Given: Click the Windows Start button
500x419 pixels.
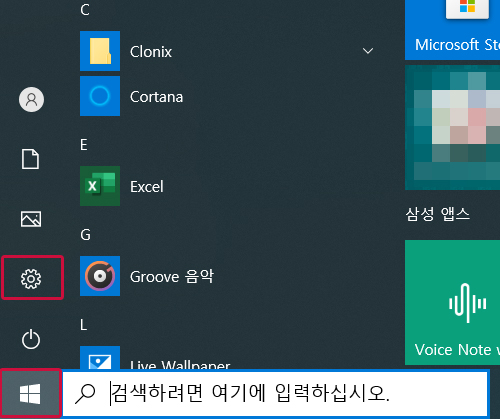Looking at the screenshot, I should tap(30, 393).
